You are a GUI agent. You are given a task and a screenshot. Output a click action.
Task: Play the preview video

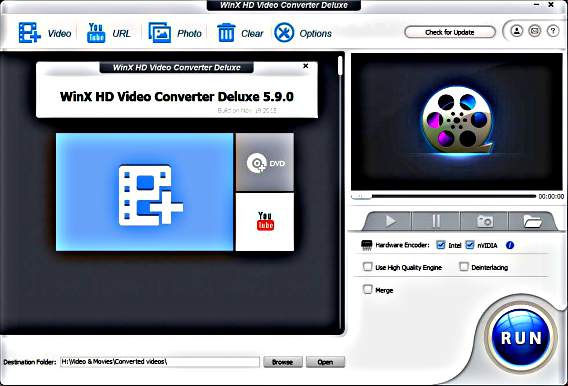point(390,221)
